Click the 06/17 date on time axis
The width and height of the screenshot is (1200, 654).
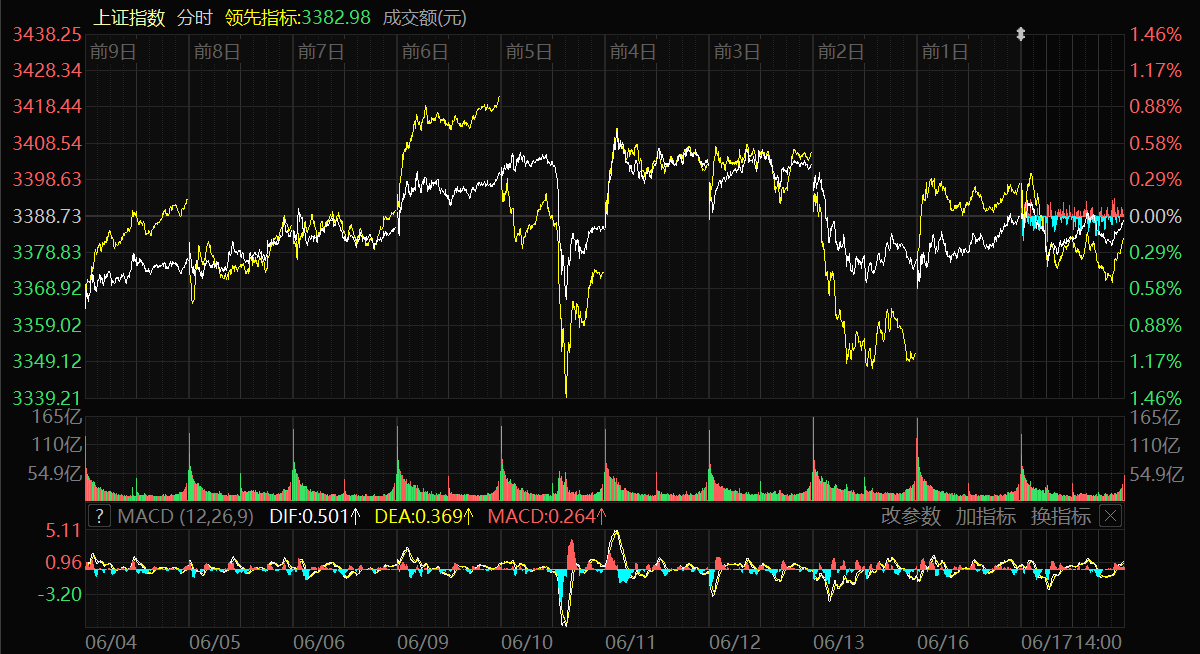point(1044,639)
